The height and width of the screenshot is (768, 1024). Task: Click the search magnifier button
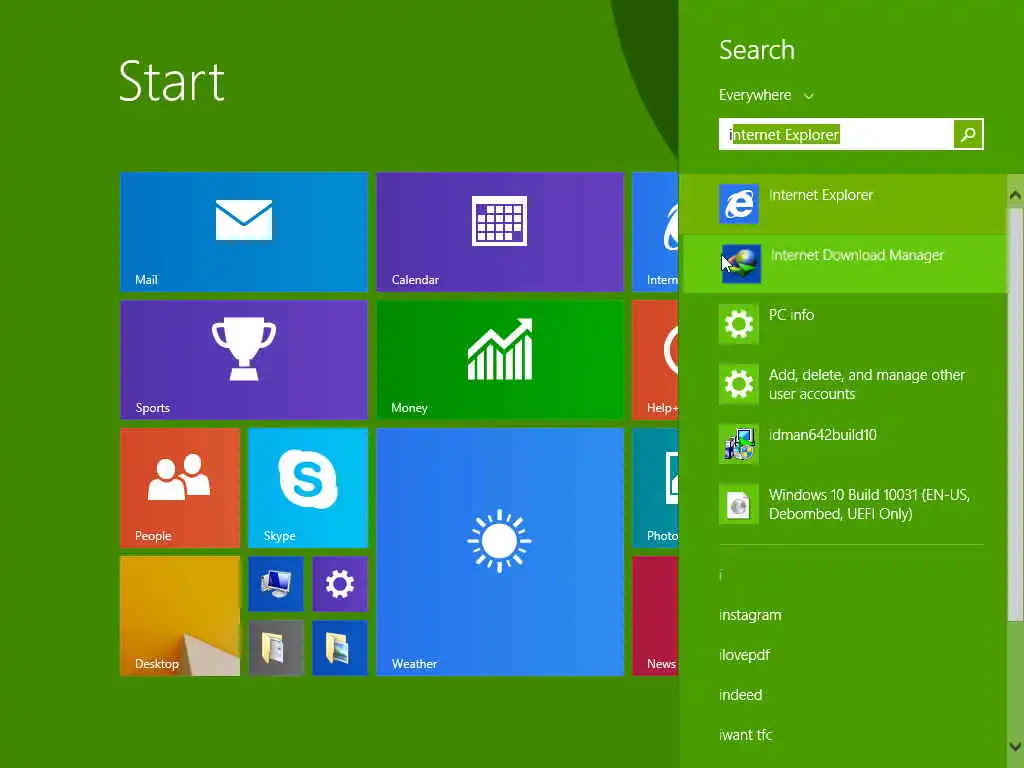(968, 134)
